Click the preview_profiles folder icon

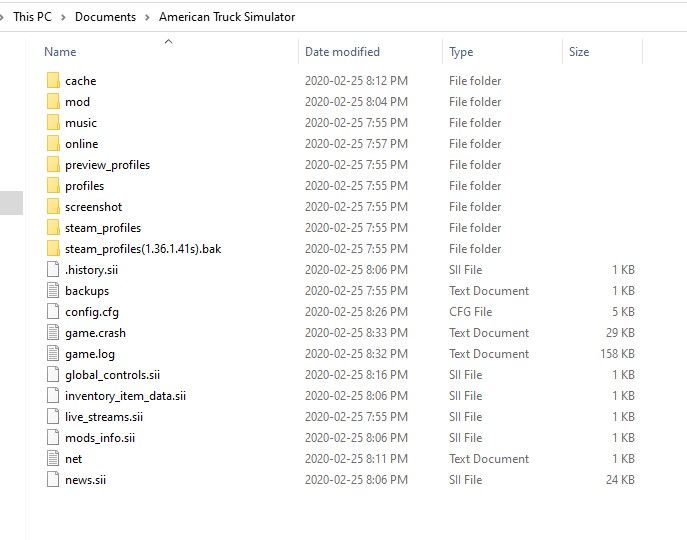tap(53, 165)
